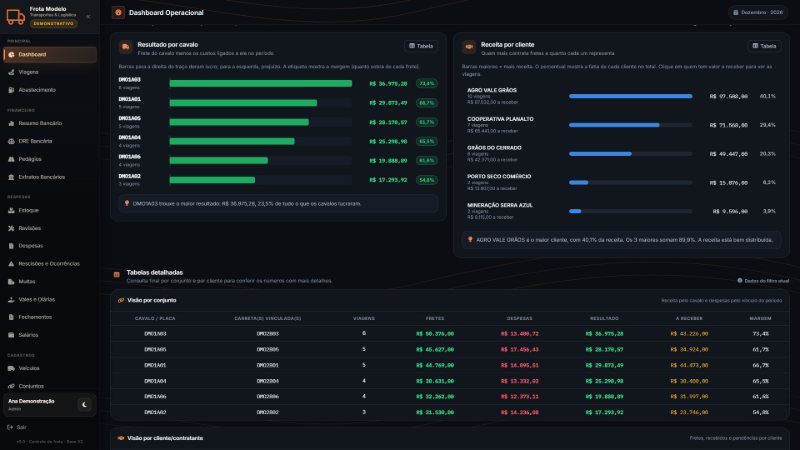Click the Vales e Diárias icon
The width and height of the screenshot is (800, 450).
11,299
